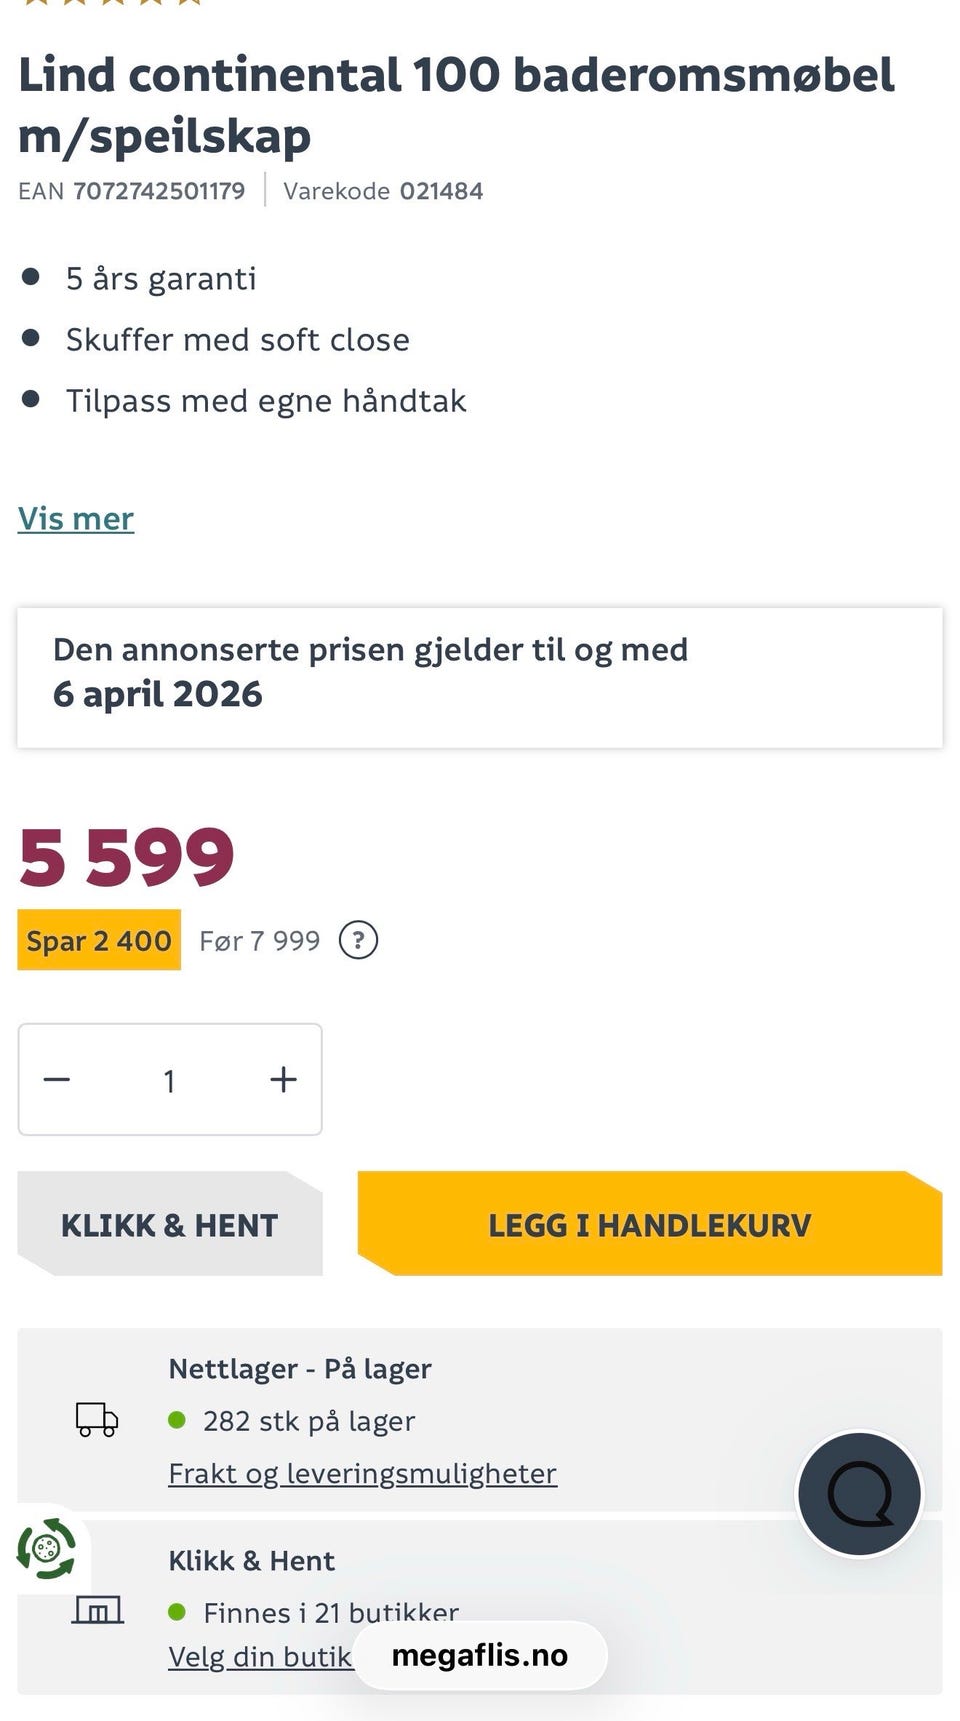Click the store building icon beside Klikk & Hent

pyautogui.click(x=96, y=1611)
